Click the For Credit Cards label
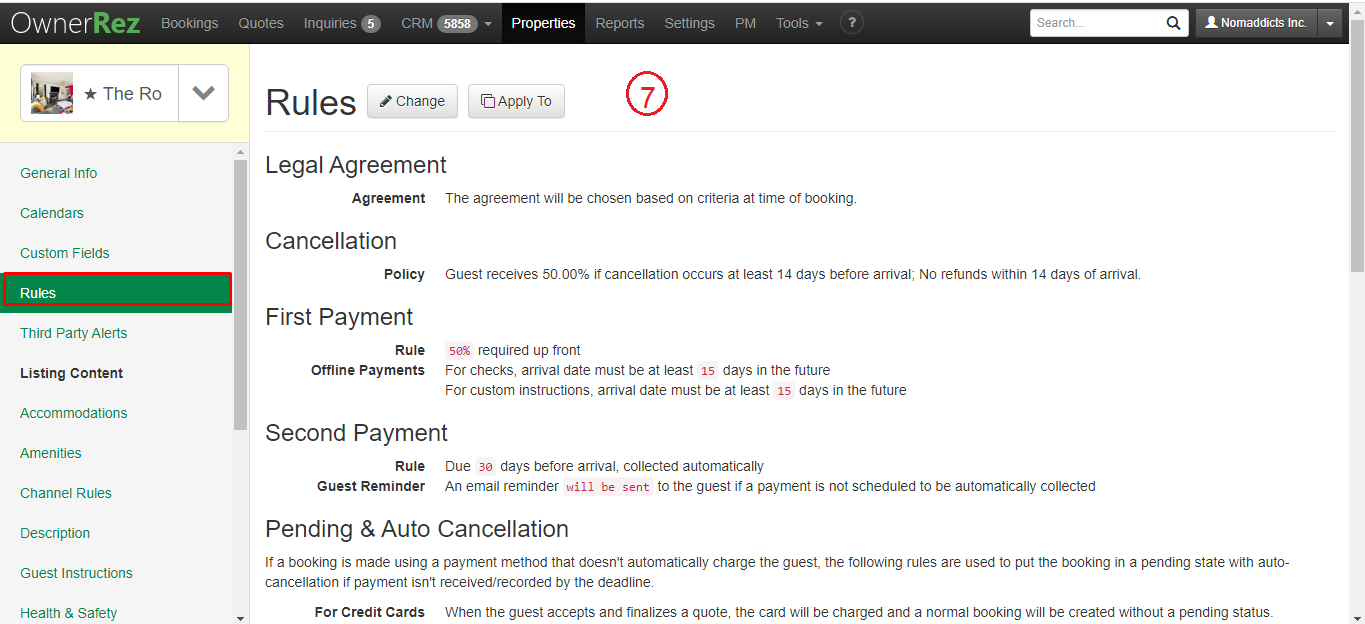The image size is (1365, 624). click(369, 612)
